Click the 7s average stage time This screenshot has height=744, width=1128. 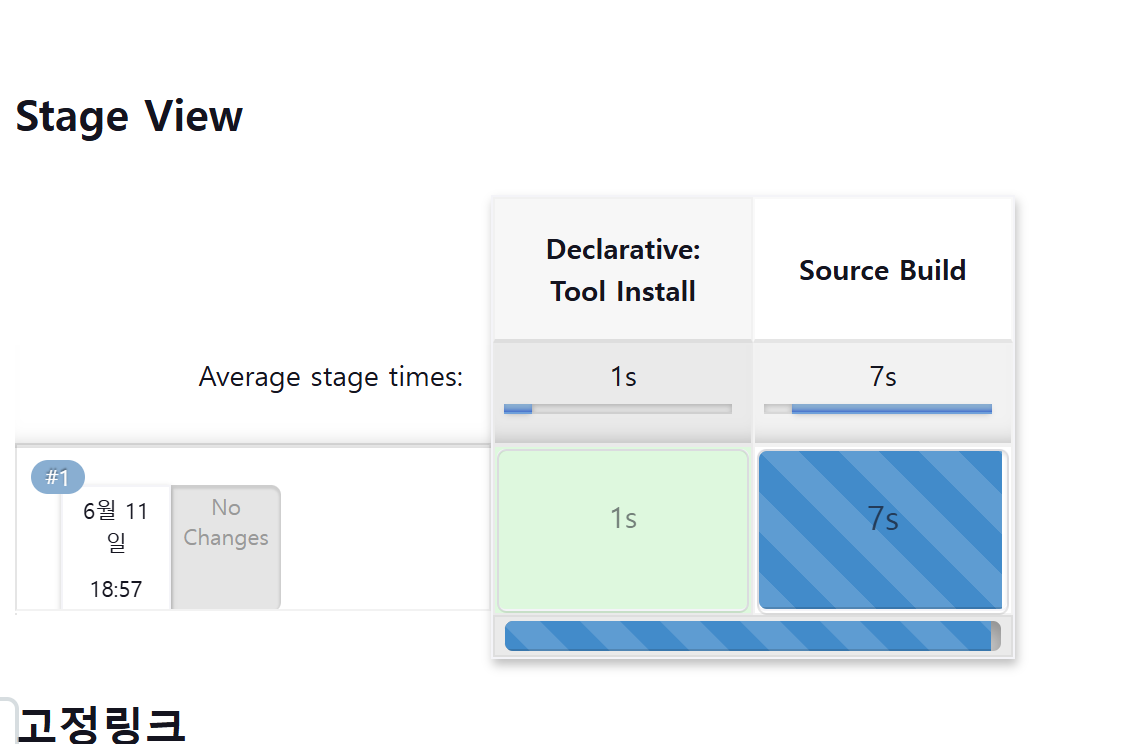coord(882,377)
